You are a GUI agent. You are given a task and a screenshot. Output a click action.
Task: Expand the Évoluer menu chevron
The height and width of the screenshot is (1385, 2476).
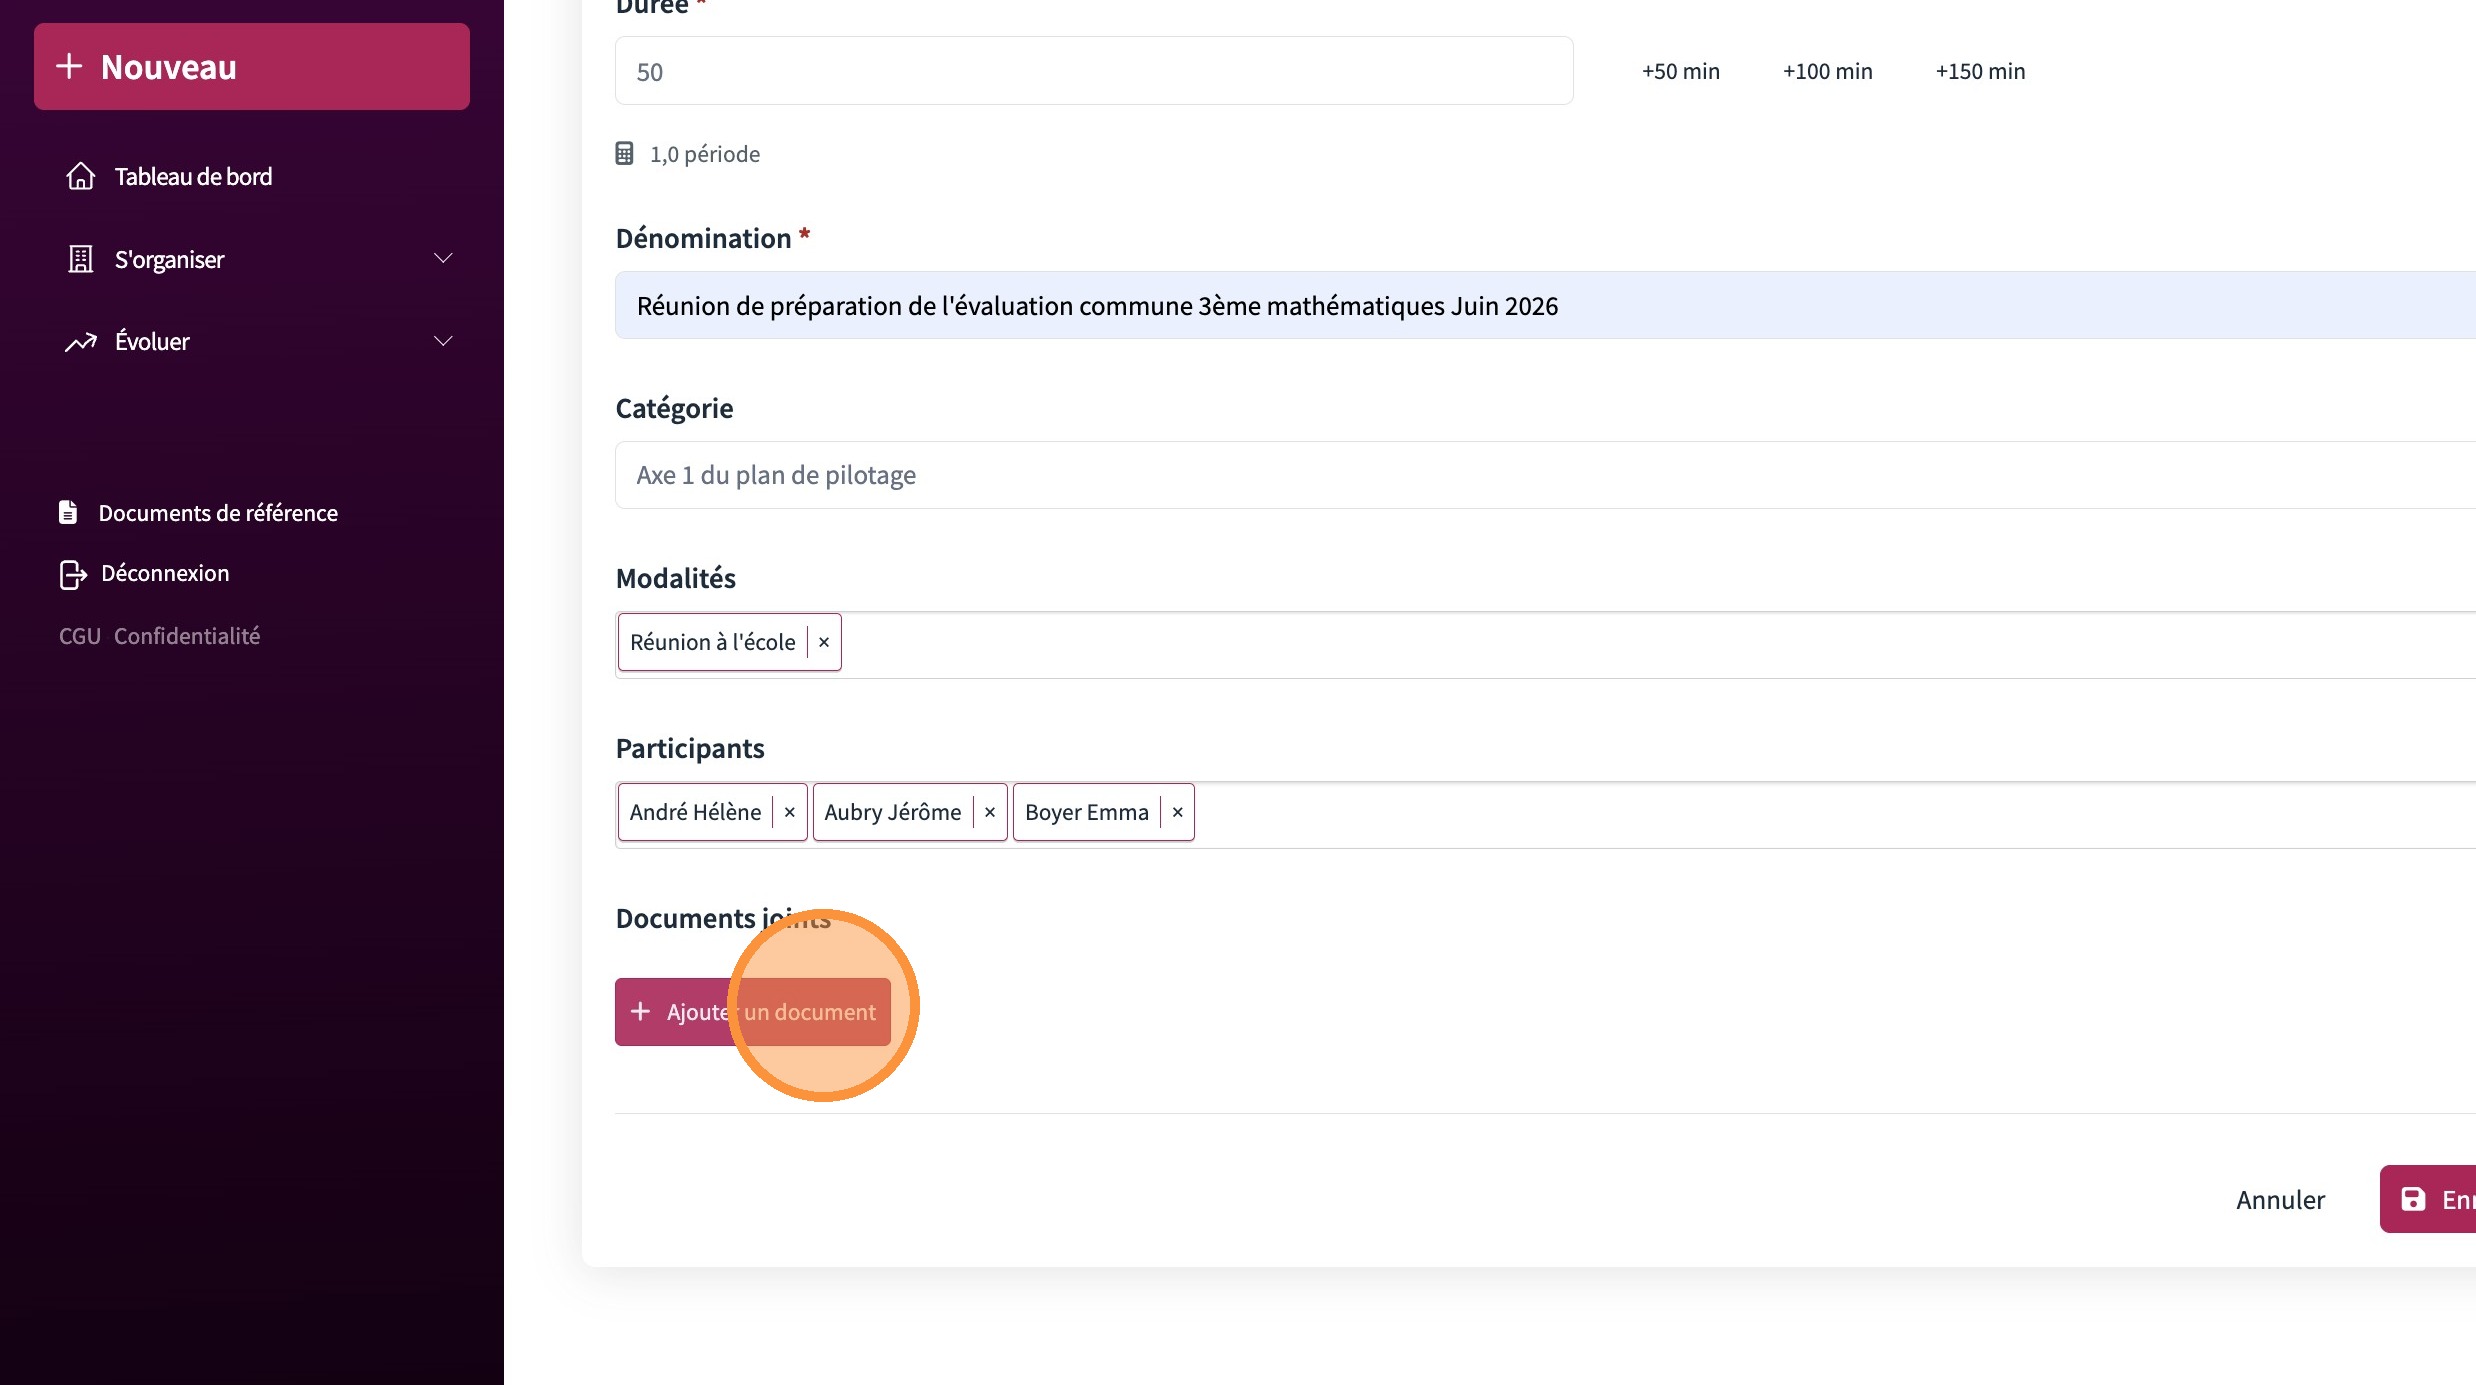(443, 342)
